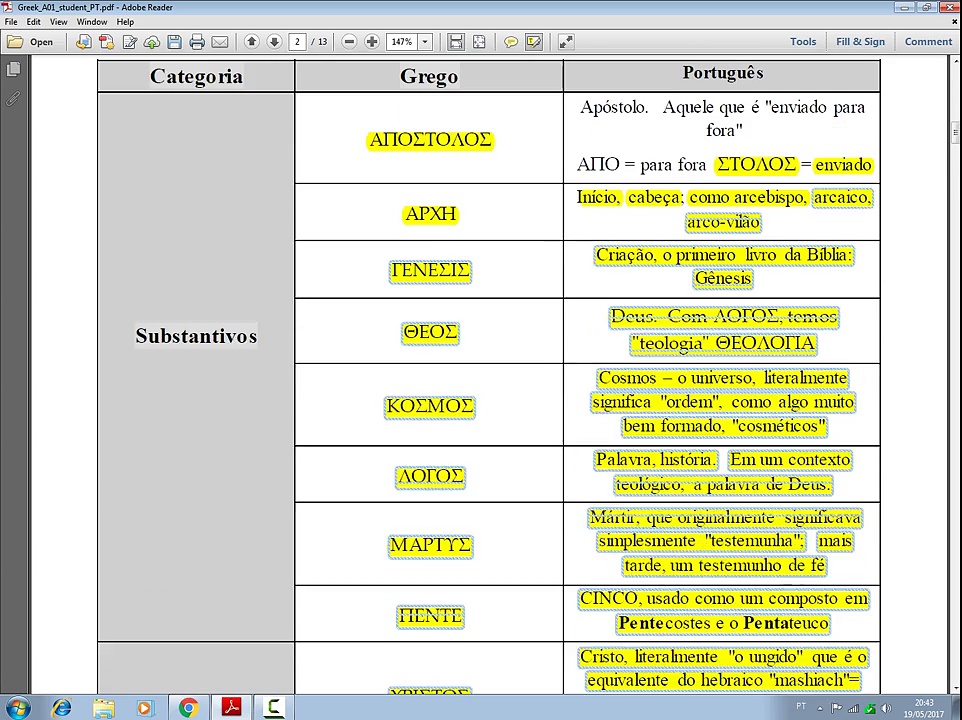962x720 pixels.
Task: Click the Create PDF online icon
Action: click(x=106, y=42)
